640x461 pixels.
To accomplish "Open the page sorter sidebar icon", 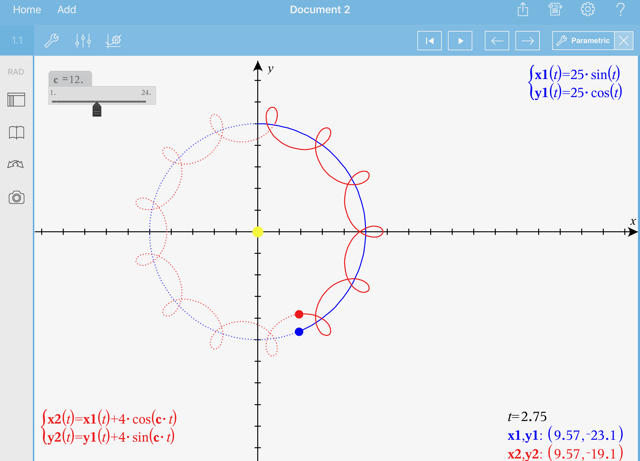I will pos(16,100).
